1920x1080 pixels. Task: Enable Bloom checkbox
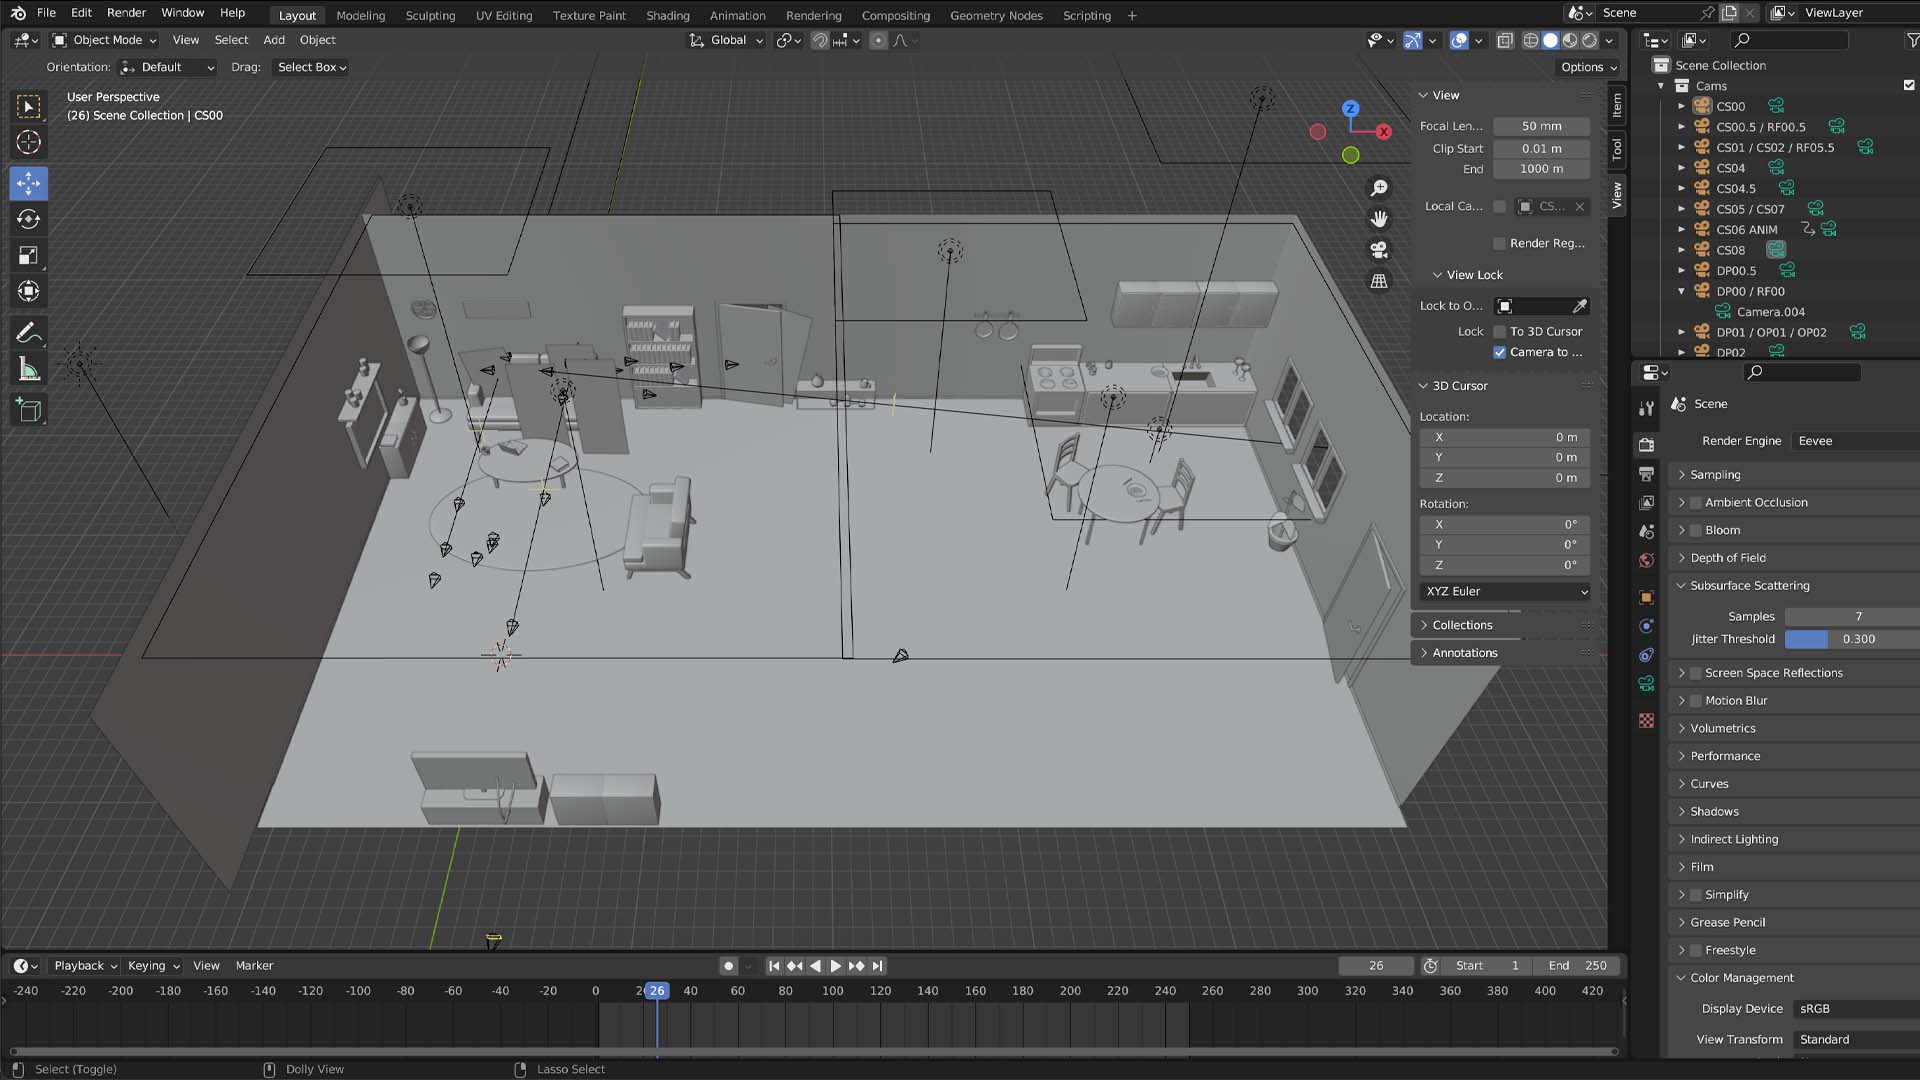click(x=1695, y=530)
